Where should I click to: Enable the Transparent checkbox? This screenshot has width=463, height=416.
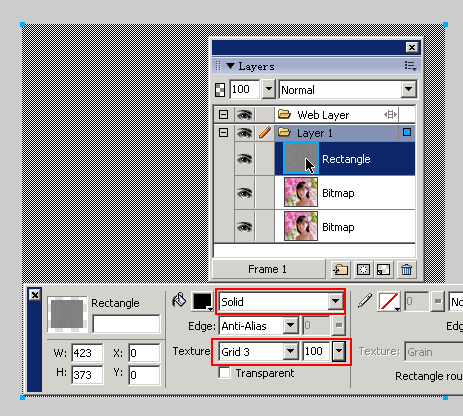225,373
